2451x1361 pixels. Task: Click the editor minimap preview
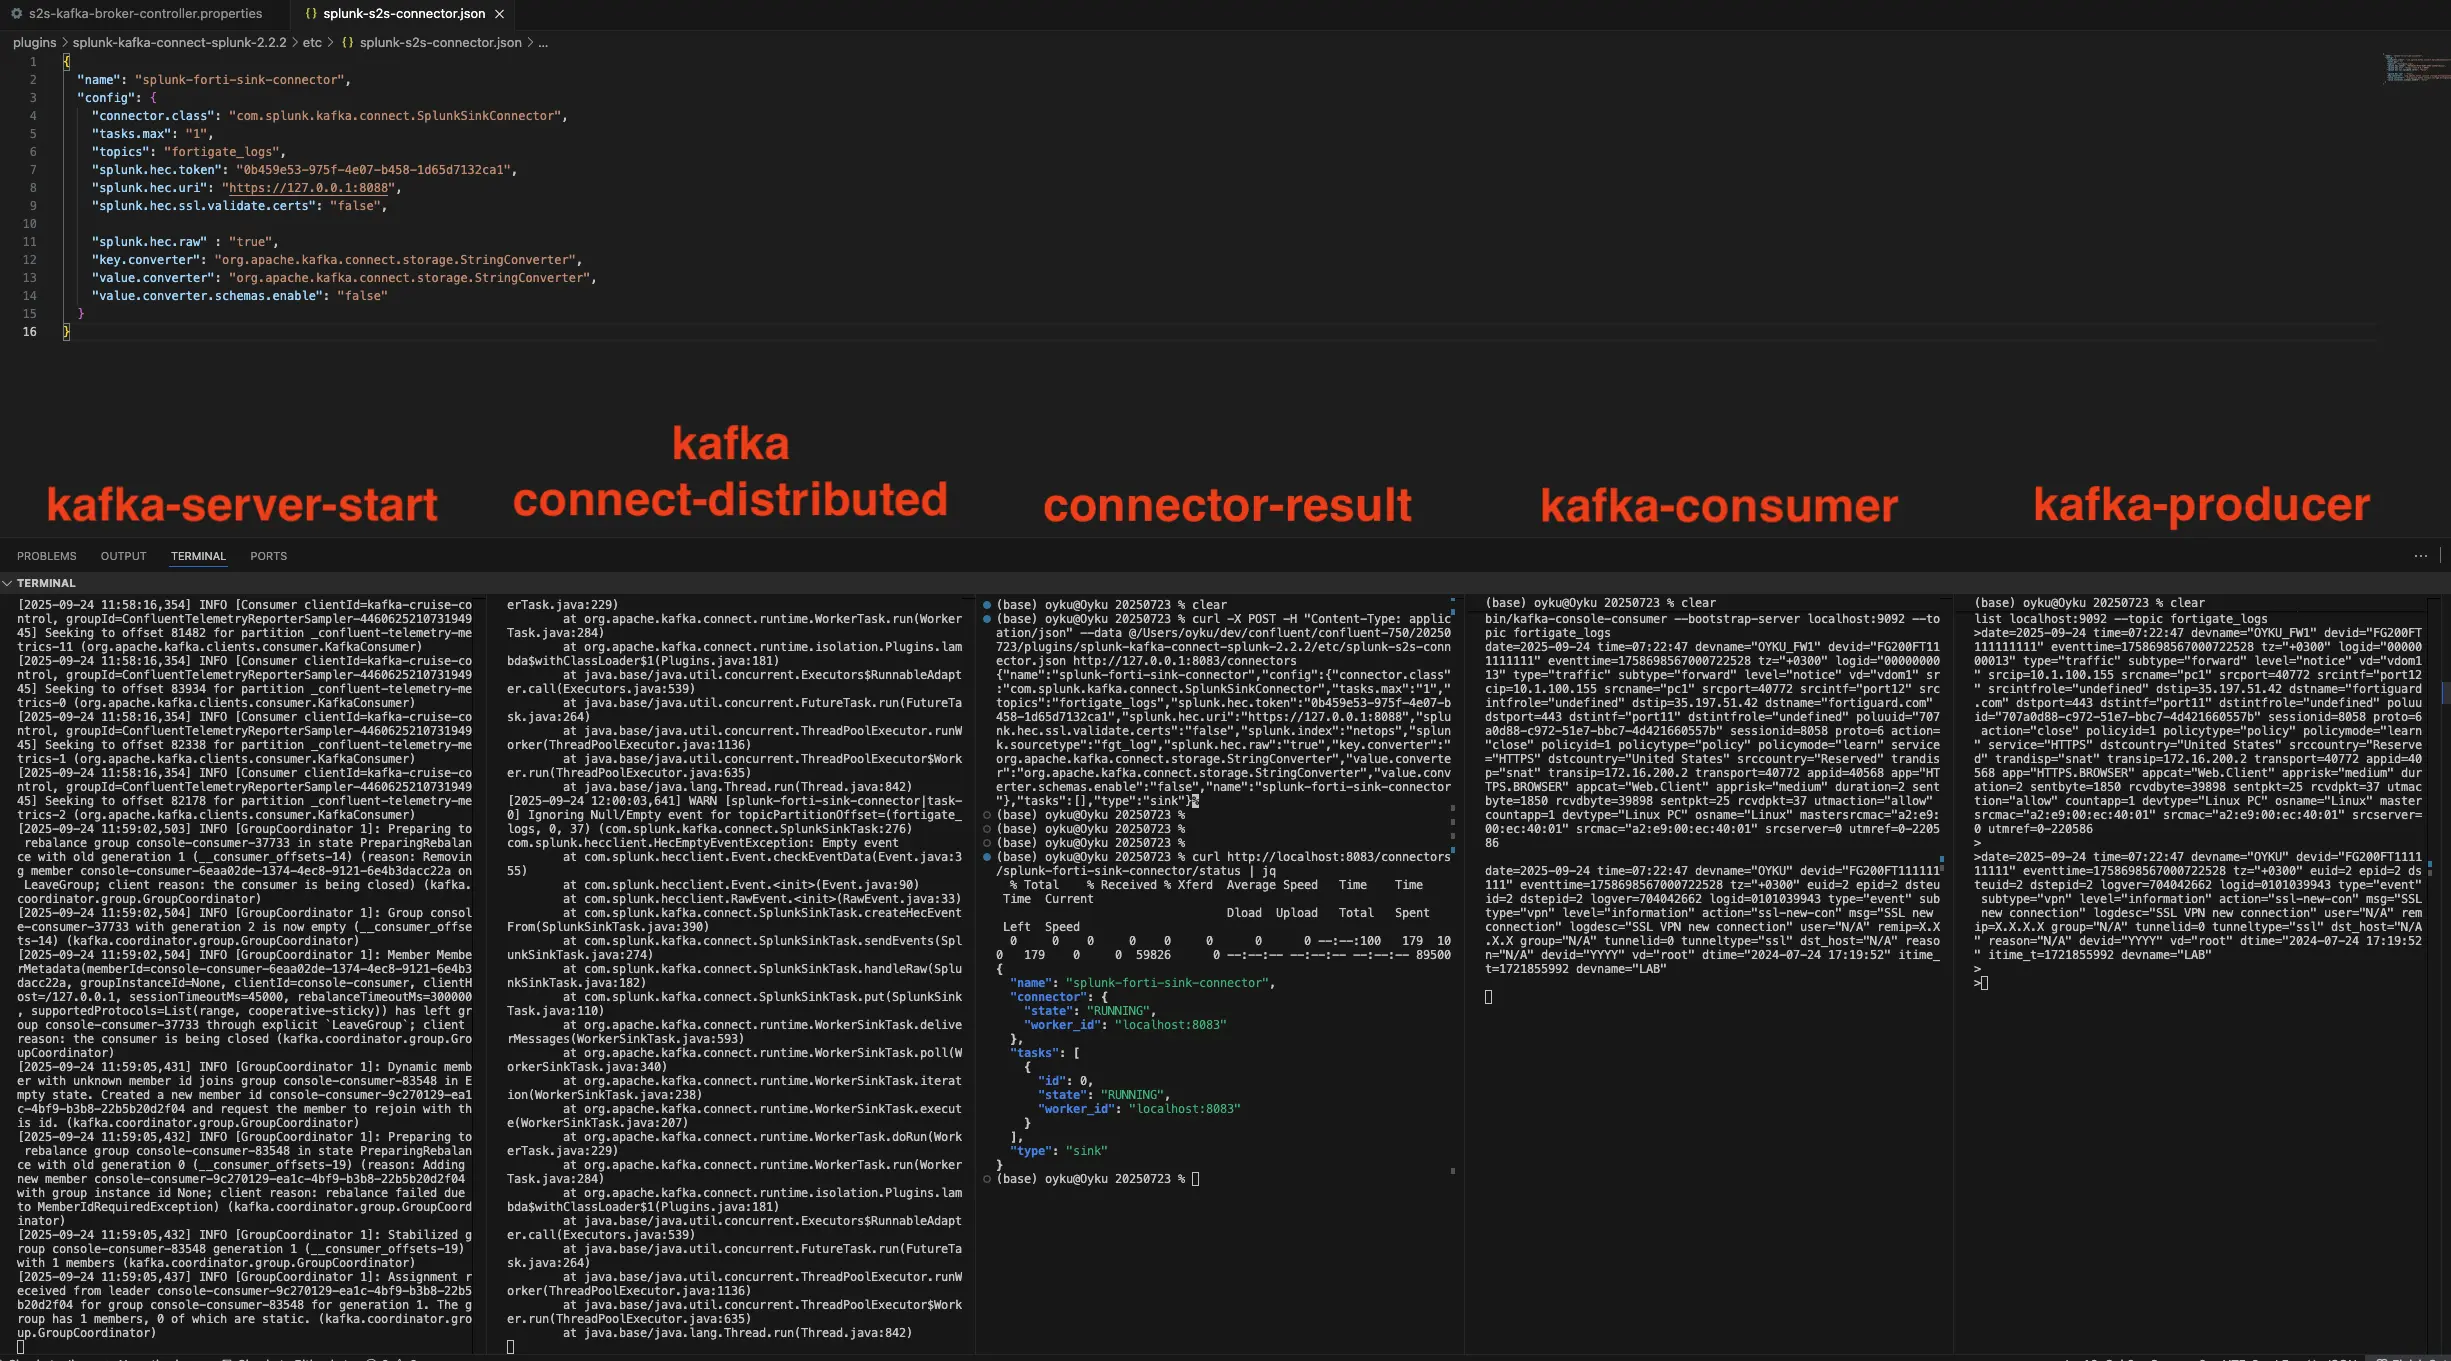click(x=2414, y=68)
